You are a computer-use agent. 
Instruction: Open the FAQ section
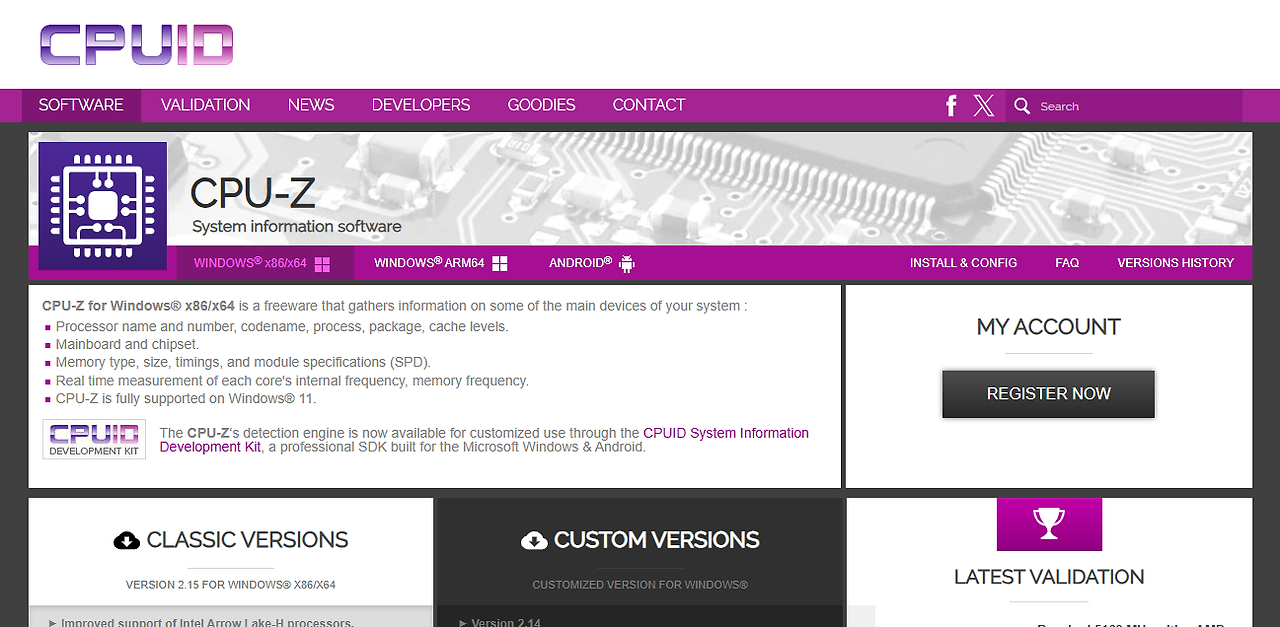[1067, 263]
